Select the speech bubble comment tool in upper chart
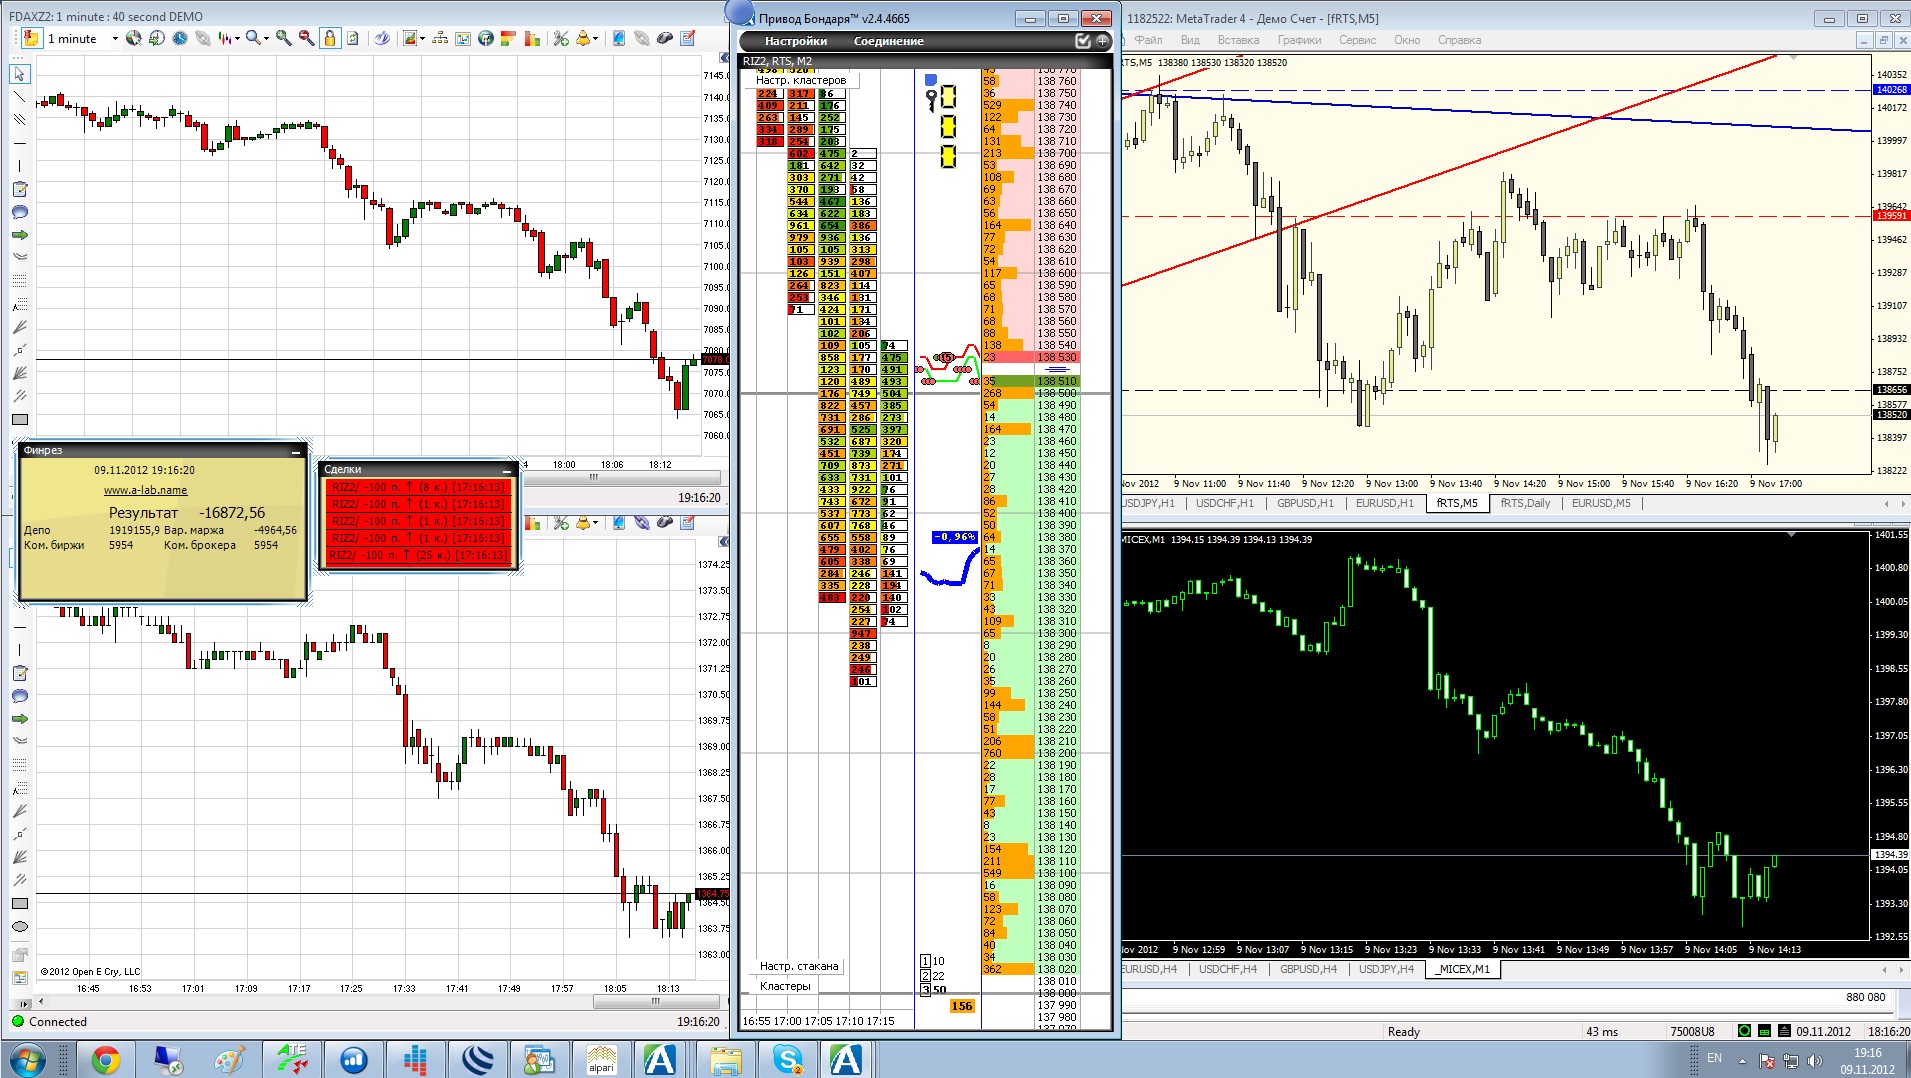Screen dimensions: 1911x1078 [20, 212]
